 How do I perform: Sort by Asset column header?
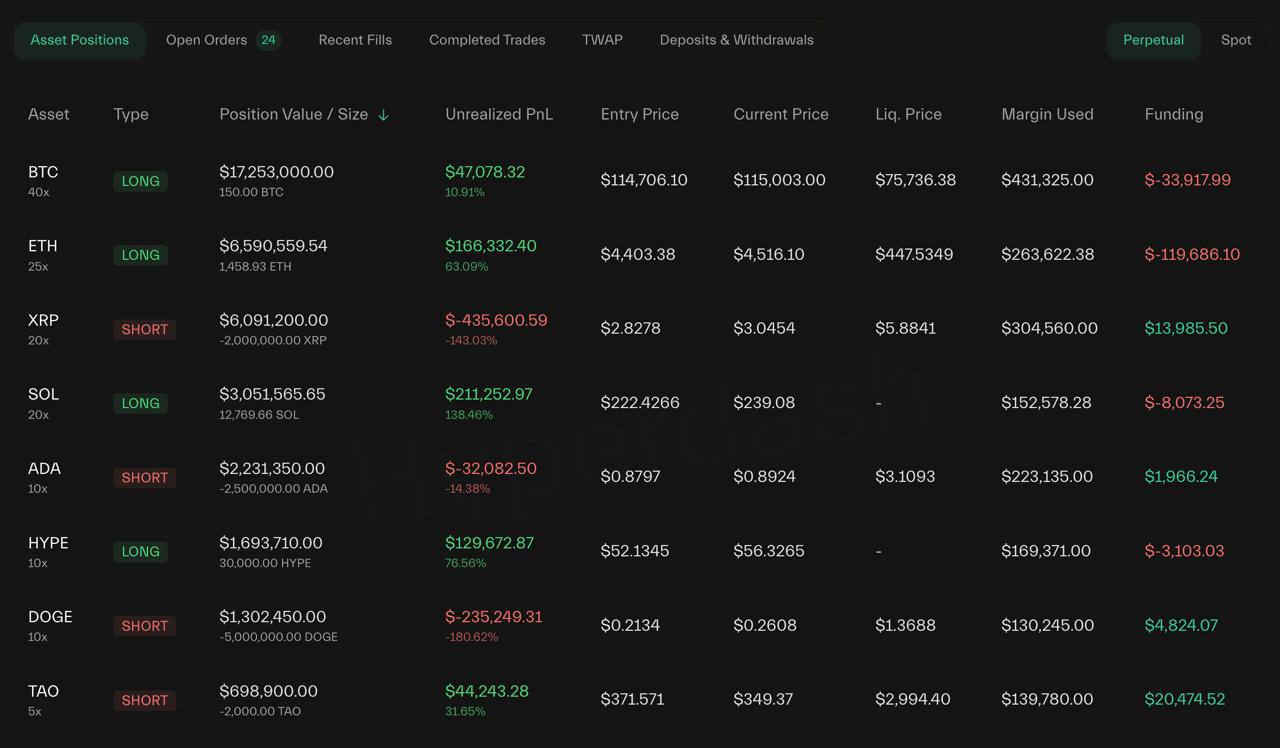pyautogui.click(x=49, y=114)
